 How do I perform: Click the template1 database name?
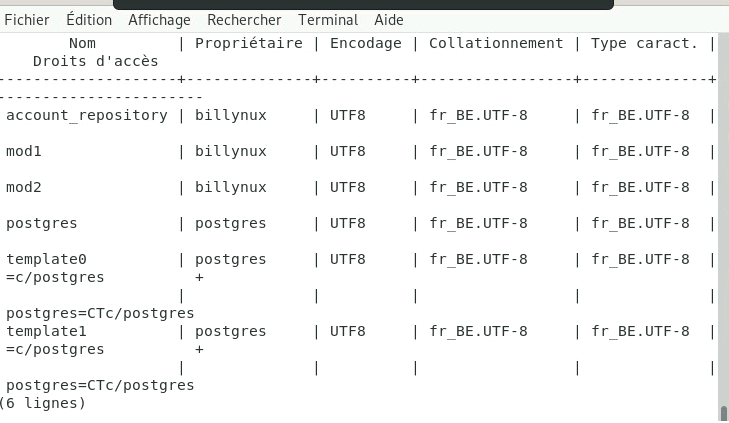46,331
